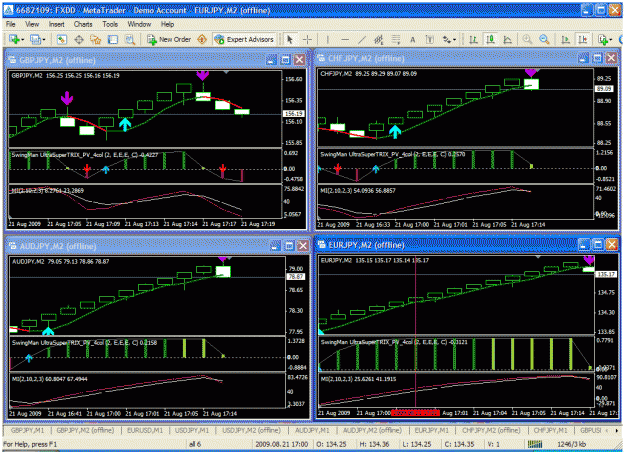Select the Horizontal Line drawing tool

345,39
